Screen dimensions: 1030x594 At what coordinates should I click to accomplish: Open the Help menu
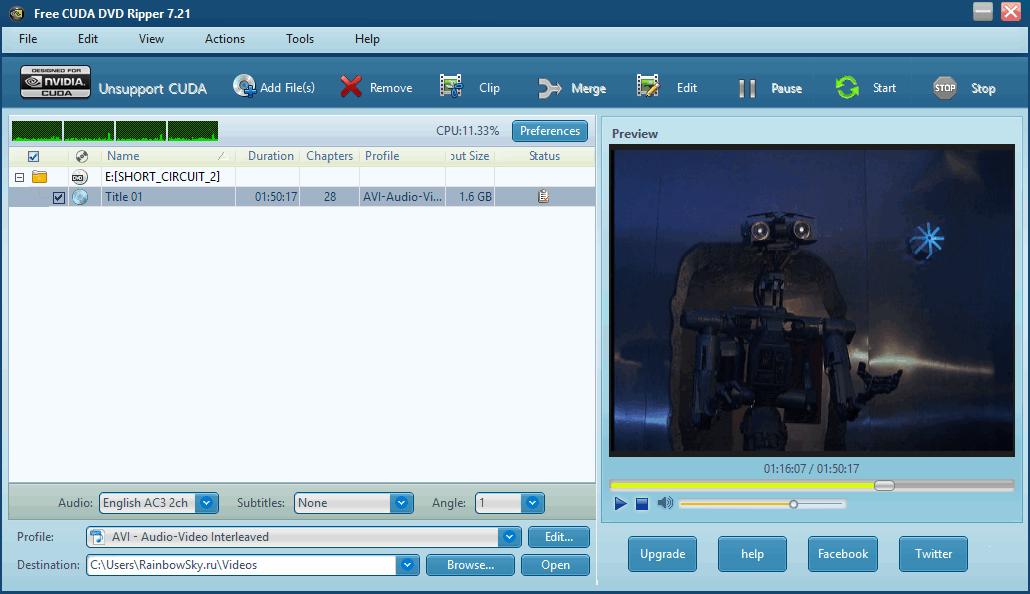point(367,39)
